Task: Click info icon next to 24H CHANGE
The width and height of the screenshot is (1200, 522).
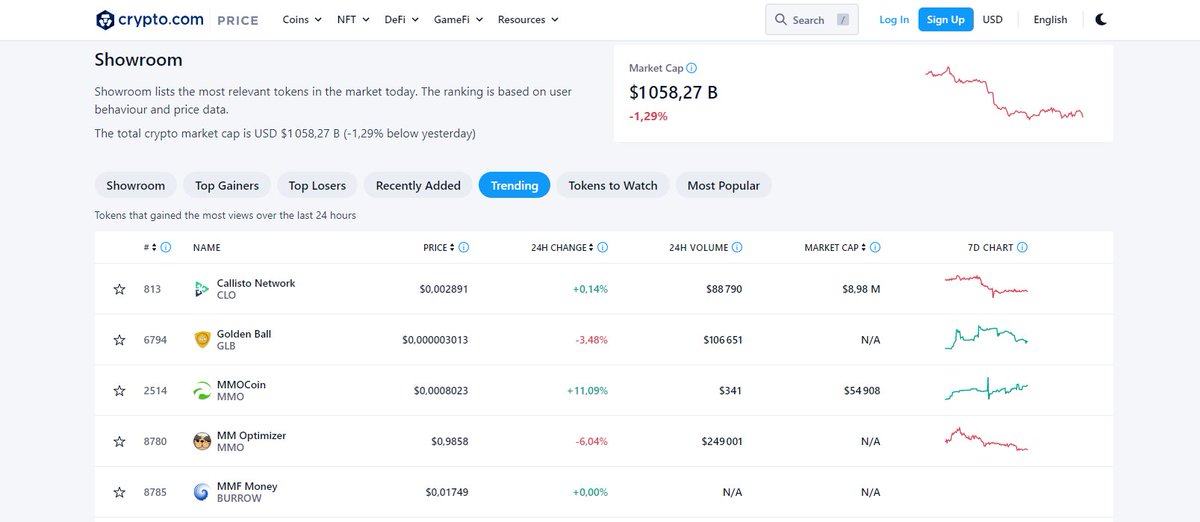Action: [x=603, y=247]
